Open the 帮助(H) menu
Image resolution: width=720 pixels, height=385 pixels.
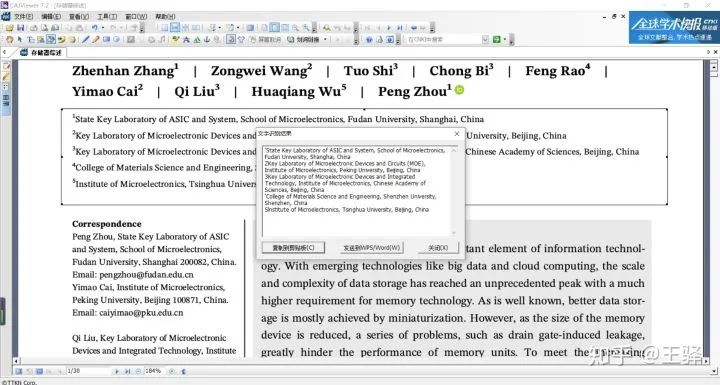[165, 17]
